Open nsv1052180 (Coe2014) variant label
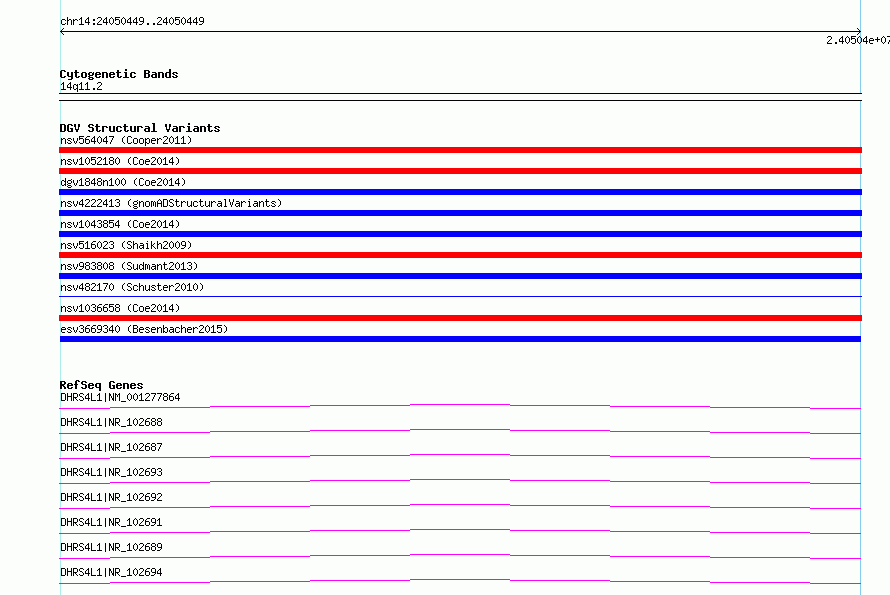This screenshot has height=595, width=890. 120,161
